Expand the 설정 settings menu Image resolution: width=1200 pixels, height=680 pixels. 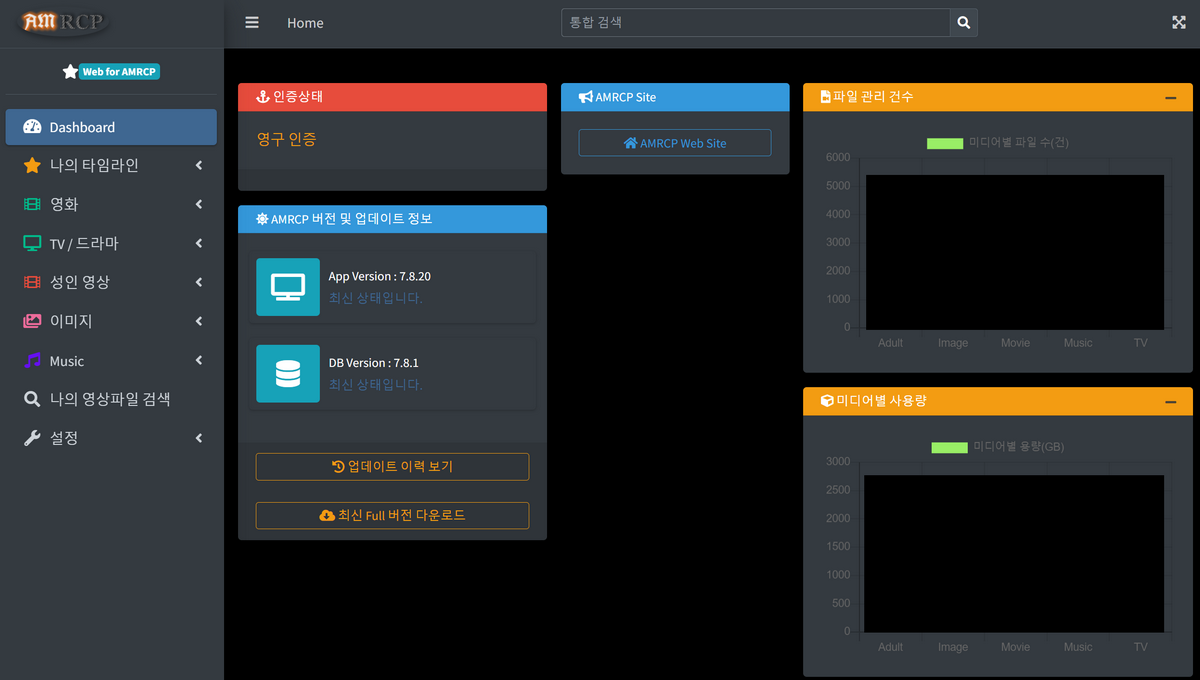coord(199,438)
